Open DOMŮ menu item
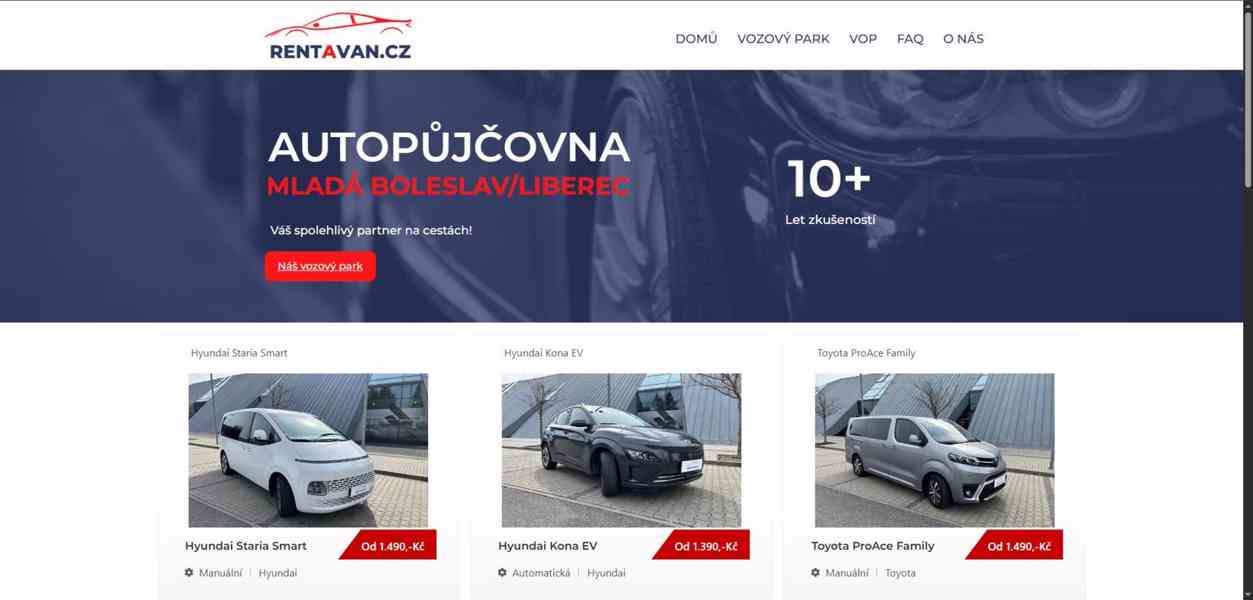Viewport: 1253px width, 600px height. (696, 39)
